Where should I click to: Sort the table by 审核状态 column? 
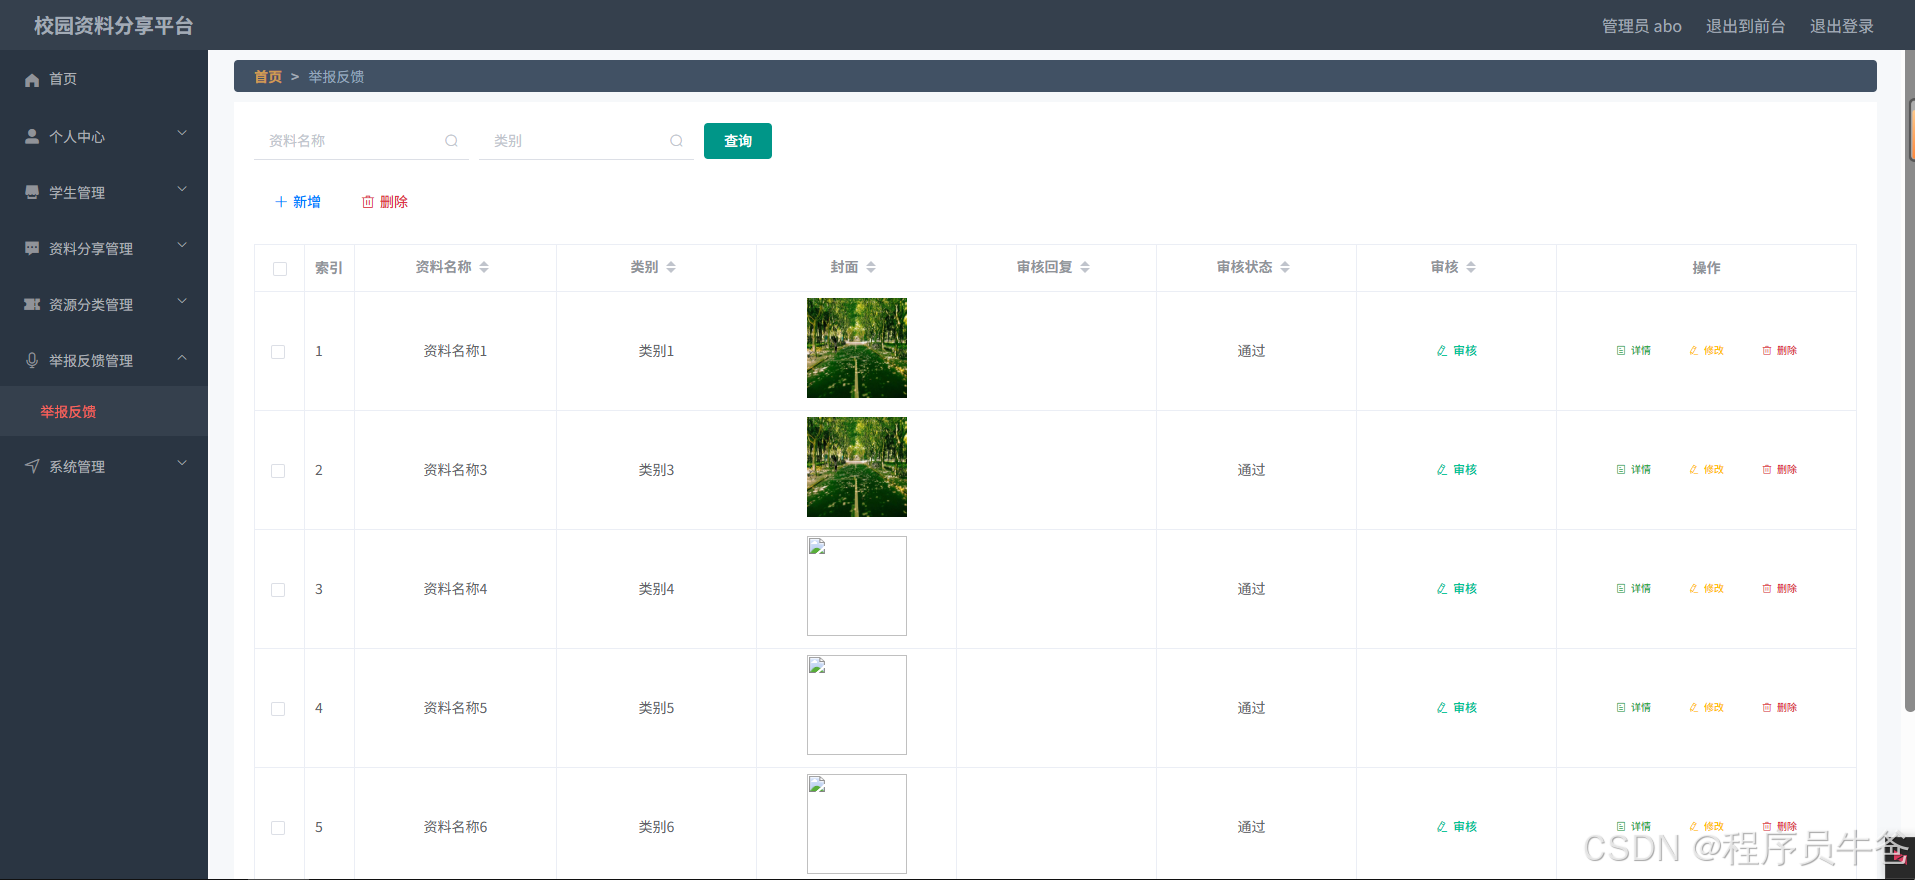[1285, 267]
